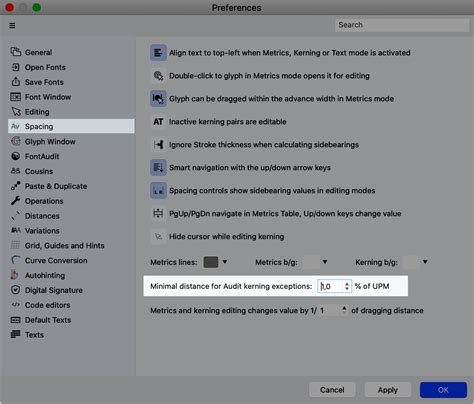Focus the preferences Search field
The image size is (474, 404).
point(402,25)
